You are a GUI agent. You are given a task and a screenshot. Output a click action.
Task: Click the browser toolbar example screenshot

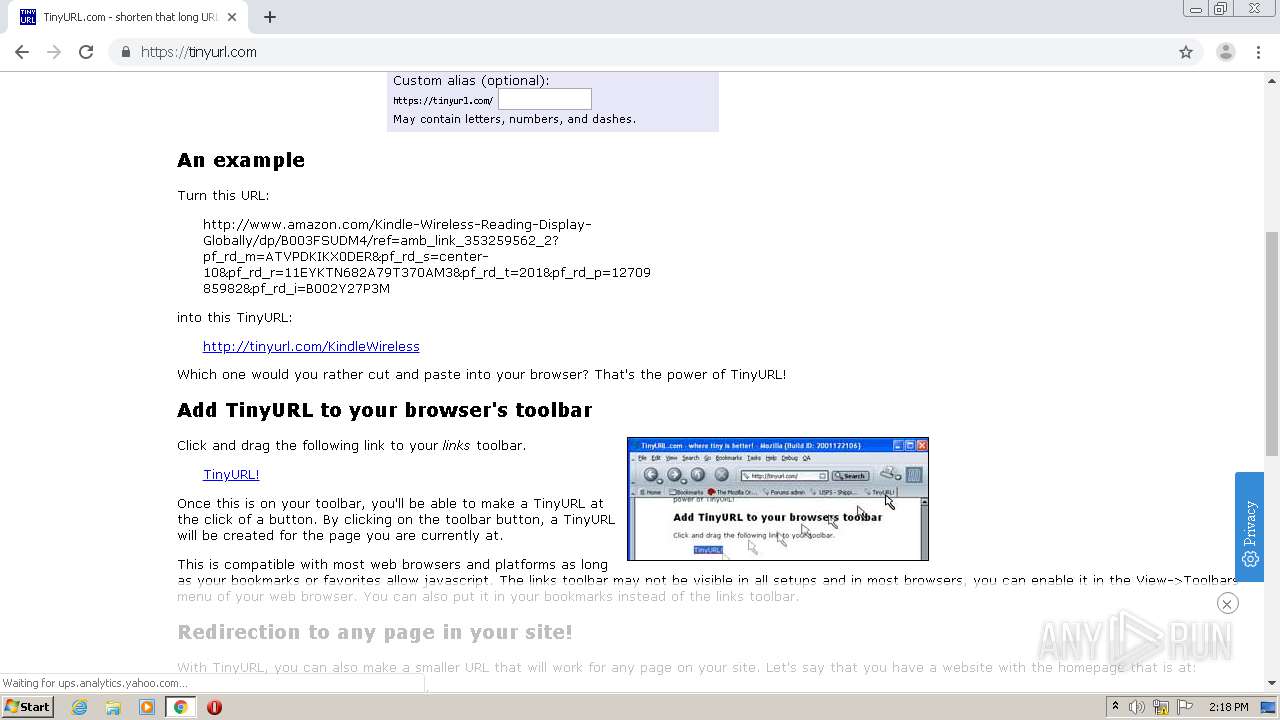pos(778,499)
